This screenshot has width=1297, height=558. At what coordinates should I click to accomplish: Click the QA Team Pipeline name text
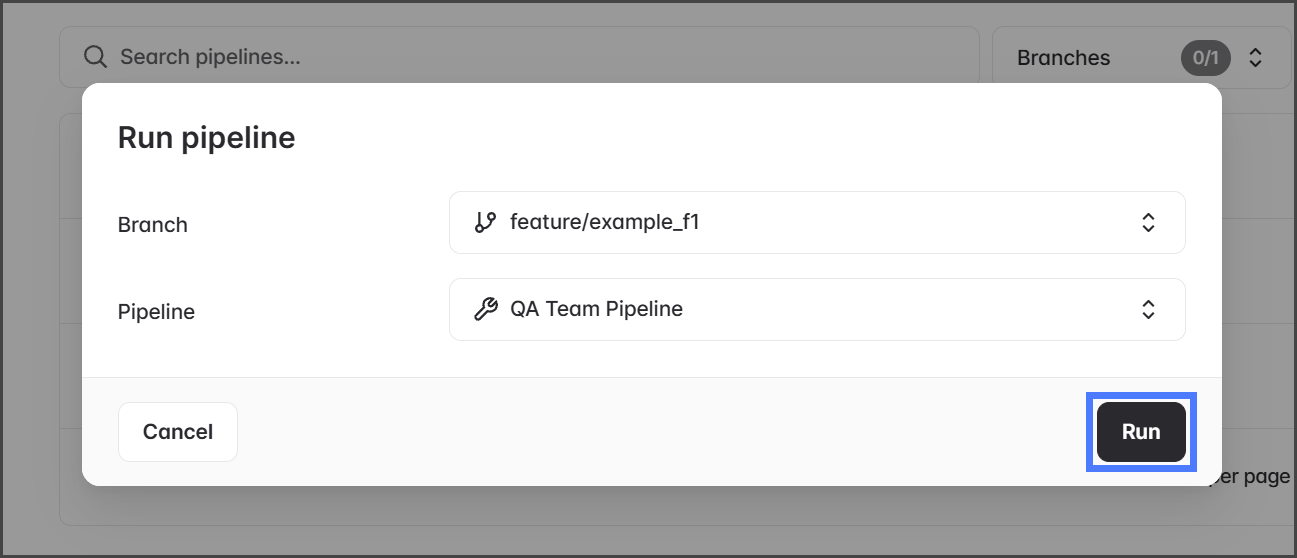click(x=596, y=309)
